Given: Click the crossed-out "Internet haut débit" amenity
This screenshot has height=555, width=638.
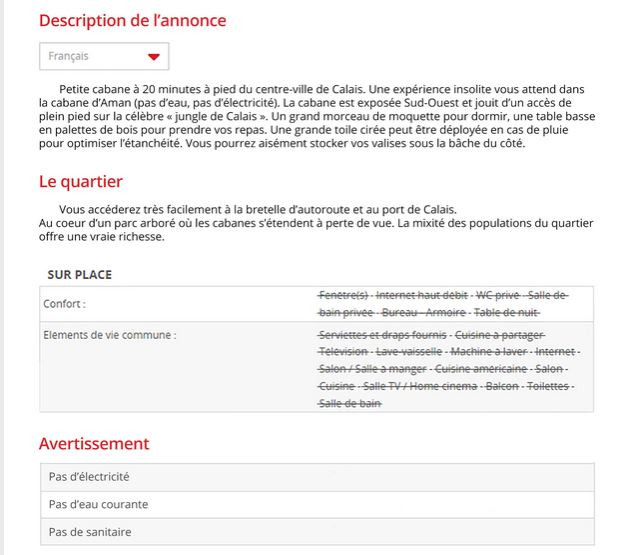Looking at the screenshot, I should point(422,296).
